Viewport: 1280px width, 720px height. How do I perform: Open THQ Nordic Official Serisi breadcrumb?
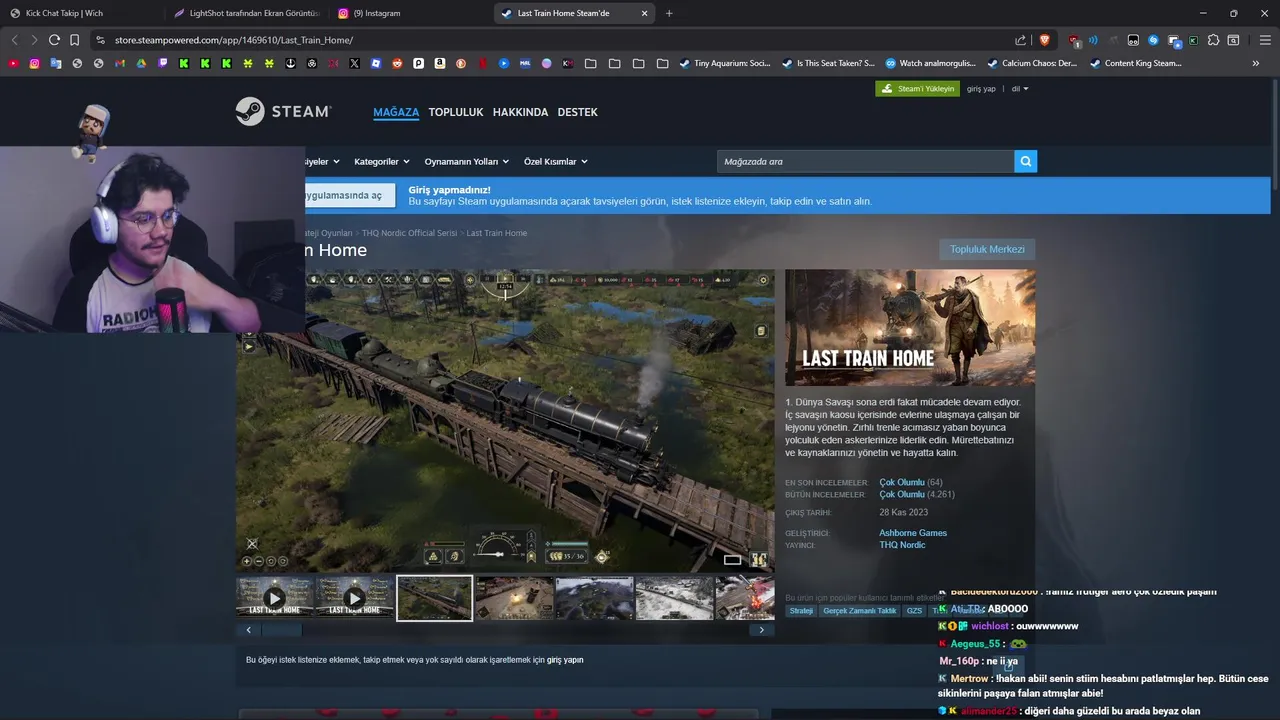409,233
